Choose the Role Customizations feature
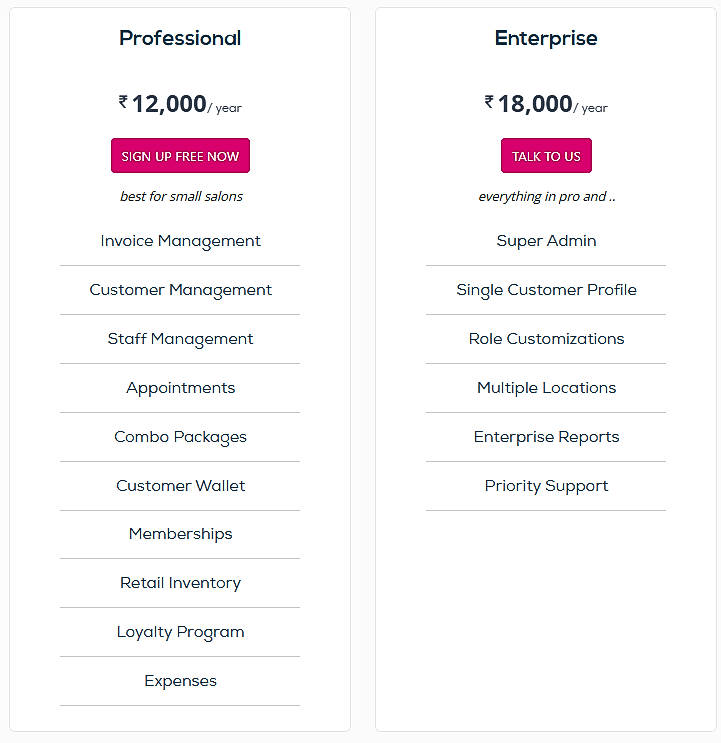 [x=546, y=339]
